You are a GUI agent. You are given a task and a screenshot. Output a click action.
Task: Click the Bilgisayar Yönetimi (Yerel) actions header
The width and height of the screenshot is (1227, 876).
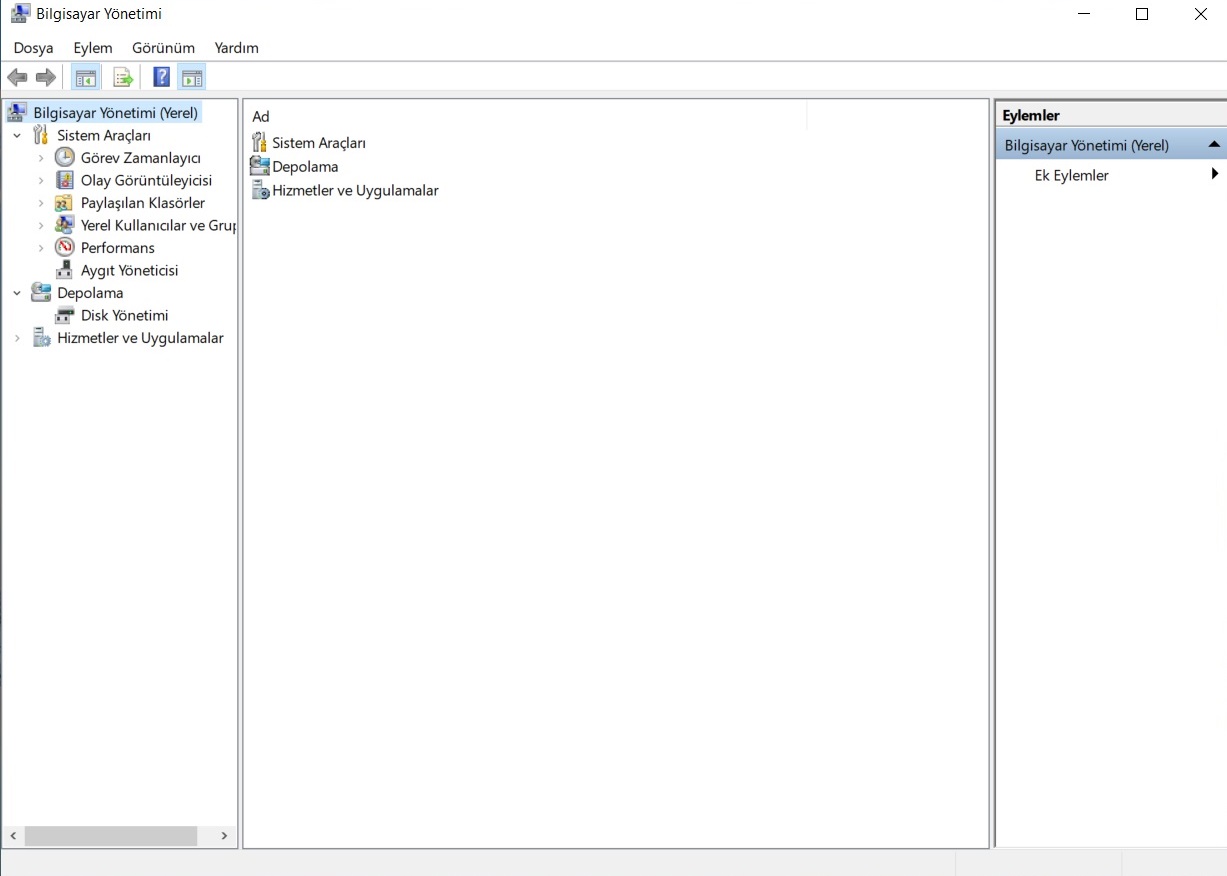click(x=1111, y=145)
